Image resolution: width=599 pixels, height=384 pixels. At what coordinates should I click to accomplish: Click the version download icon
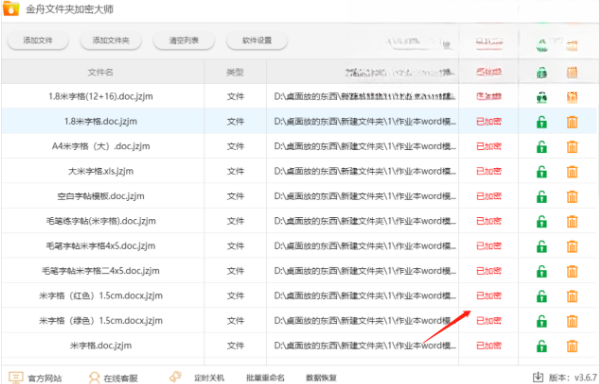[538, 377]
